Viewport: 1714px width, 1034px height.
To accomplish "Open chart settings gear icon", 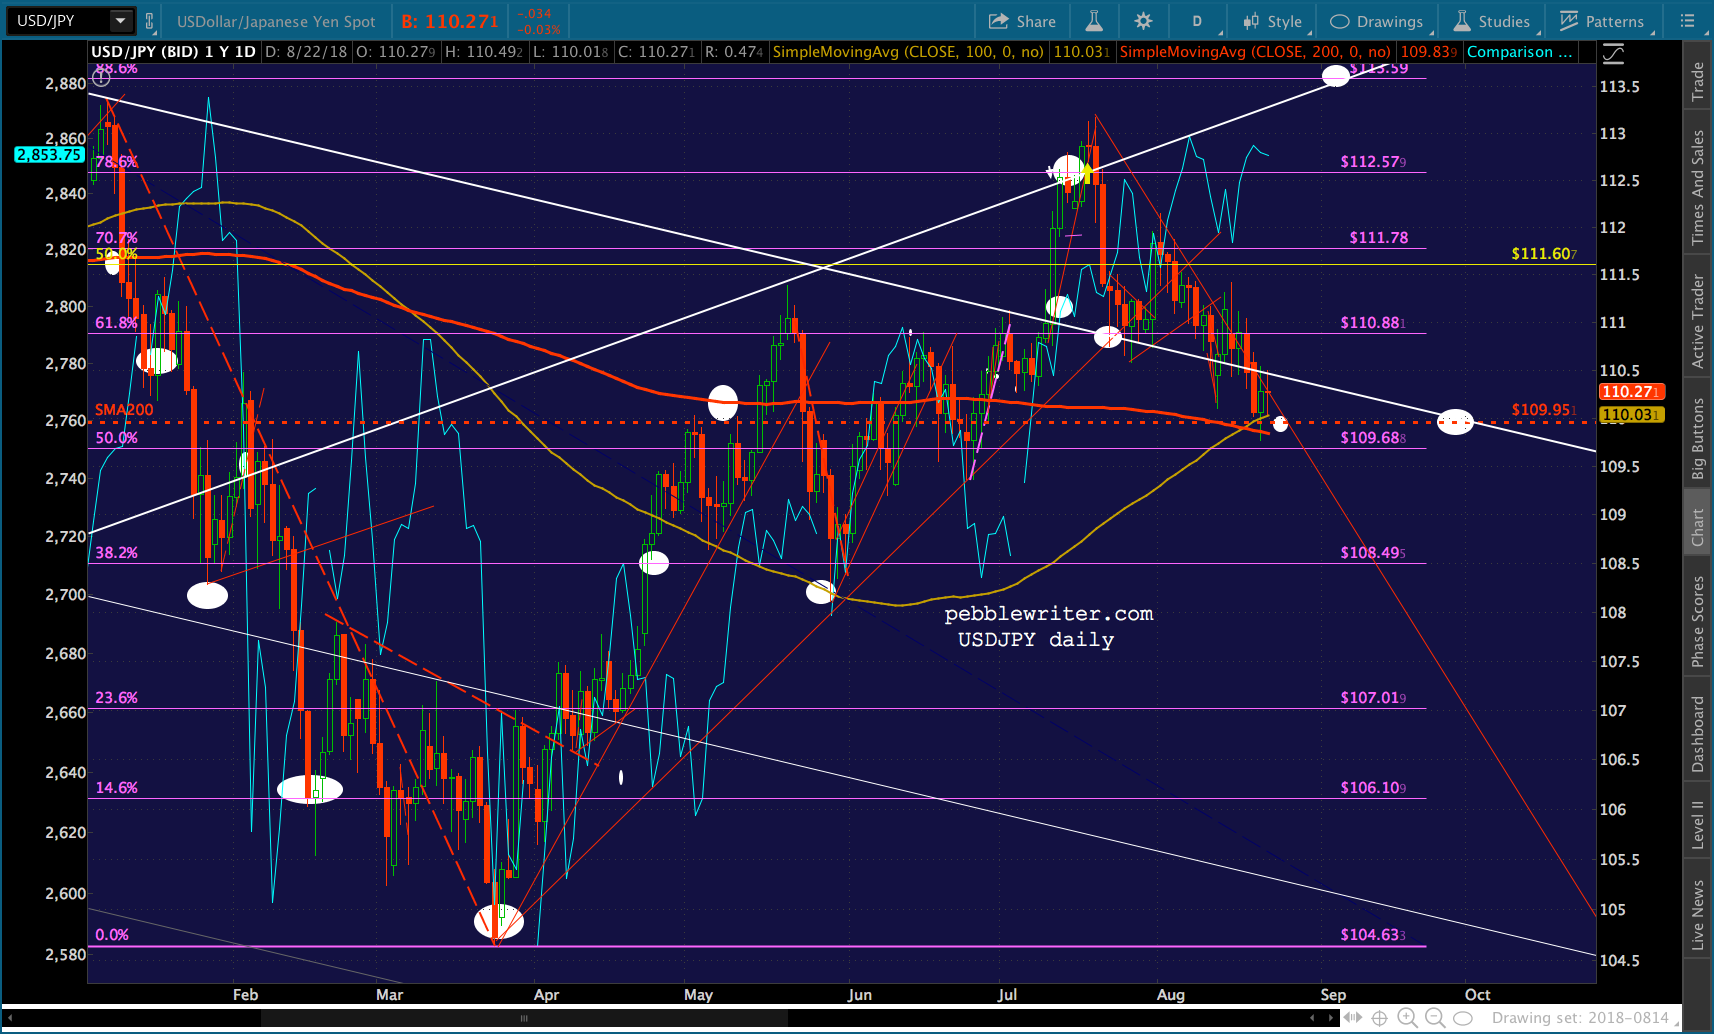I will [x=1144, y=21].
